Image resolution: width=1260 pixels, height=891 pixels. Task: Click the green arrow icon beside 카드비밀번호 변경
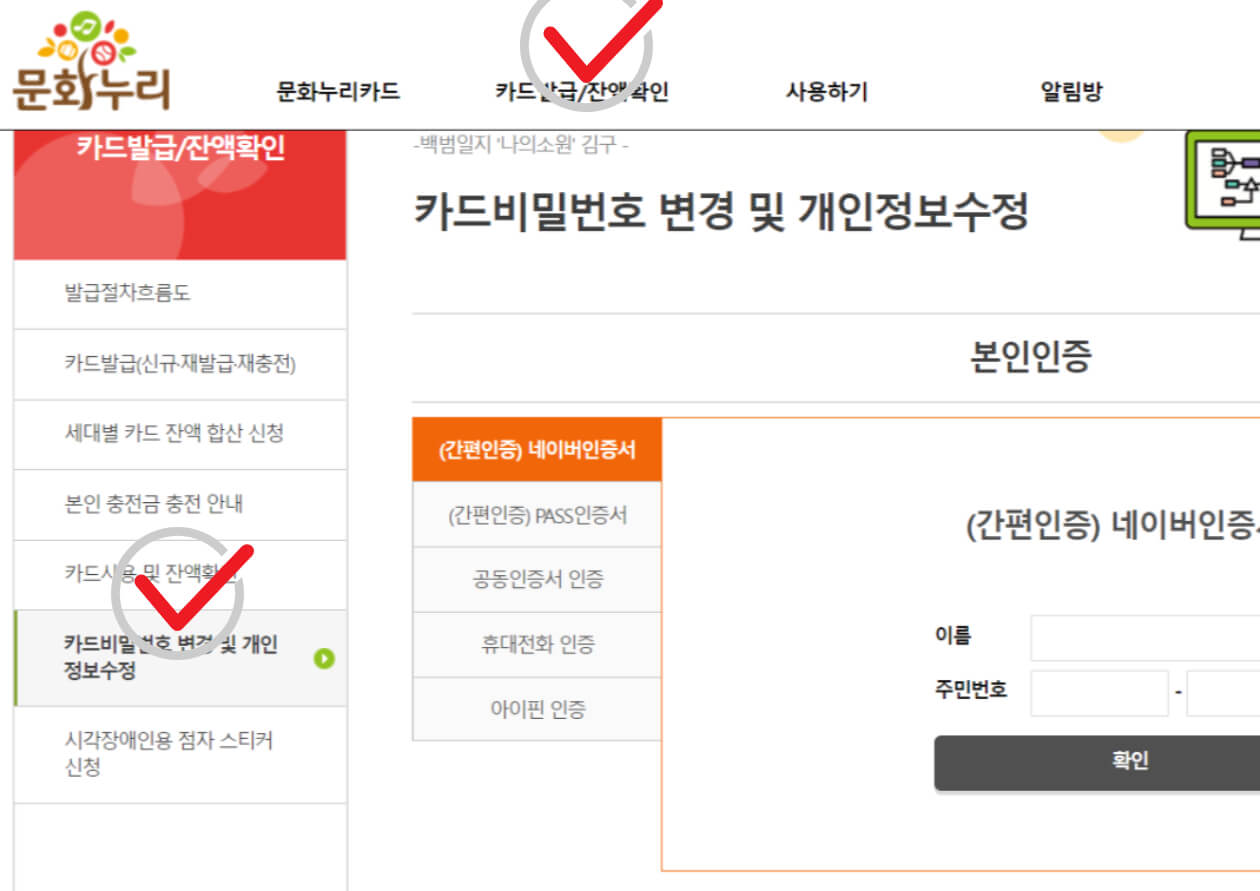tap(323, 658)
